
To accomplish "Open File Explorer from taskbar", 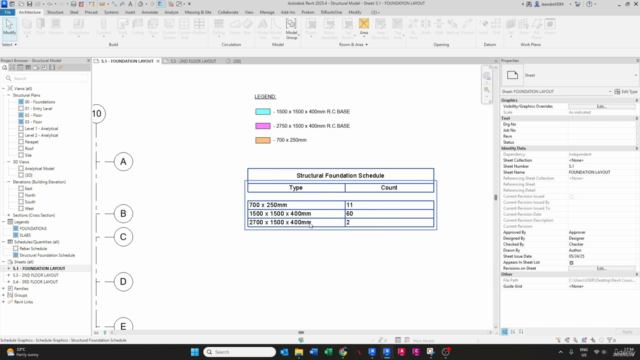I will [x=299, y=352].
